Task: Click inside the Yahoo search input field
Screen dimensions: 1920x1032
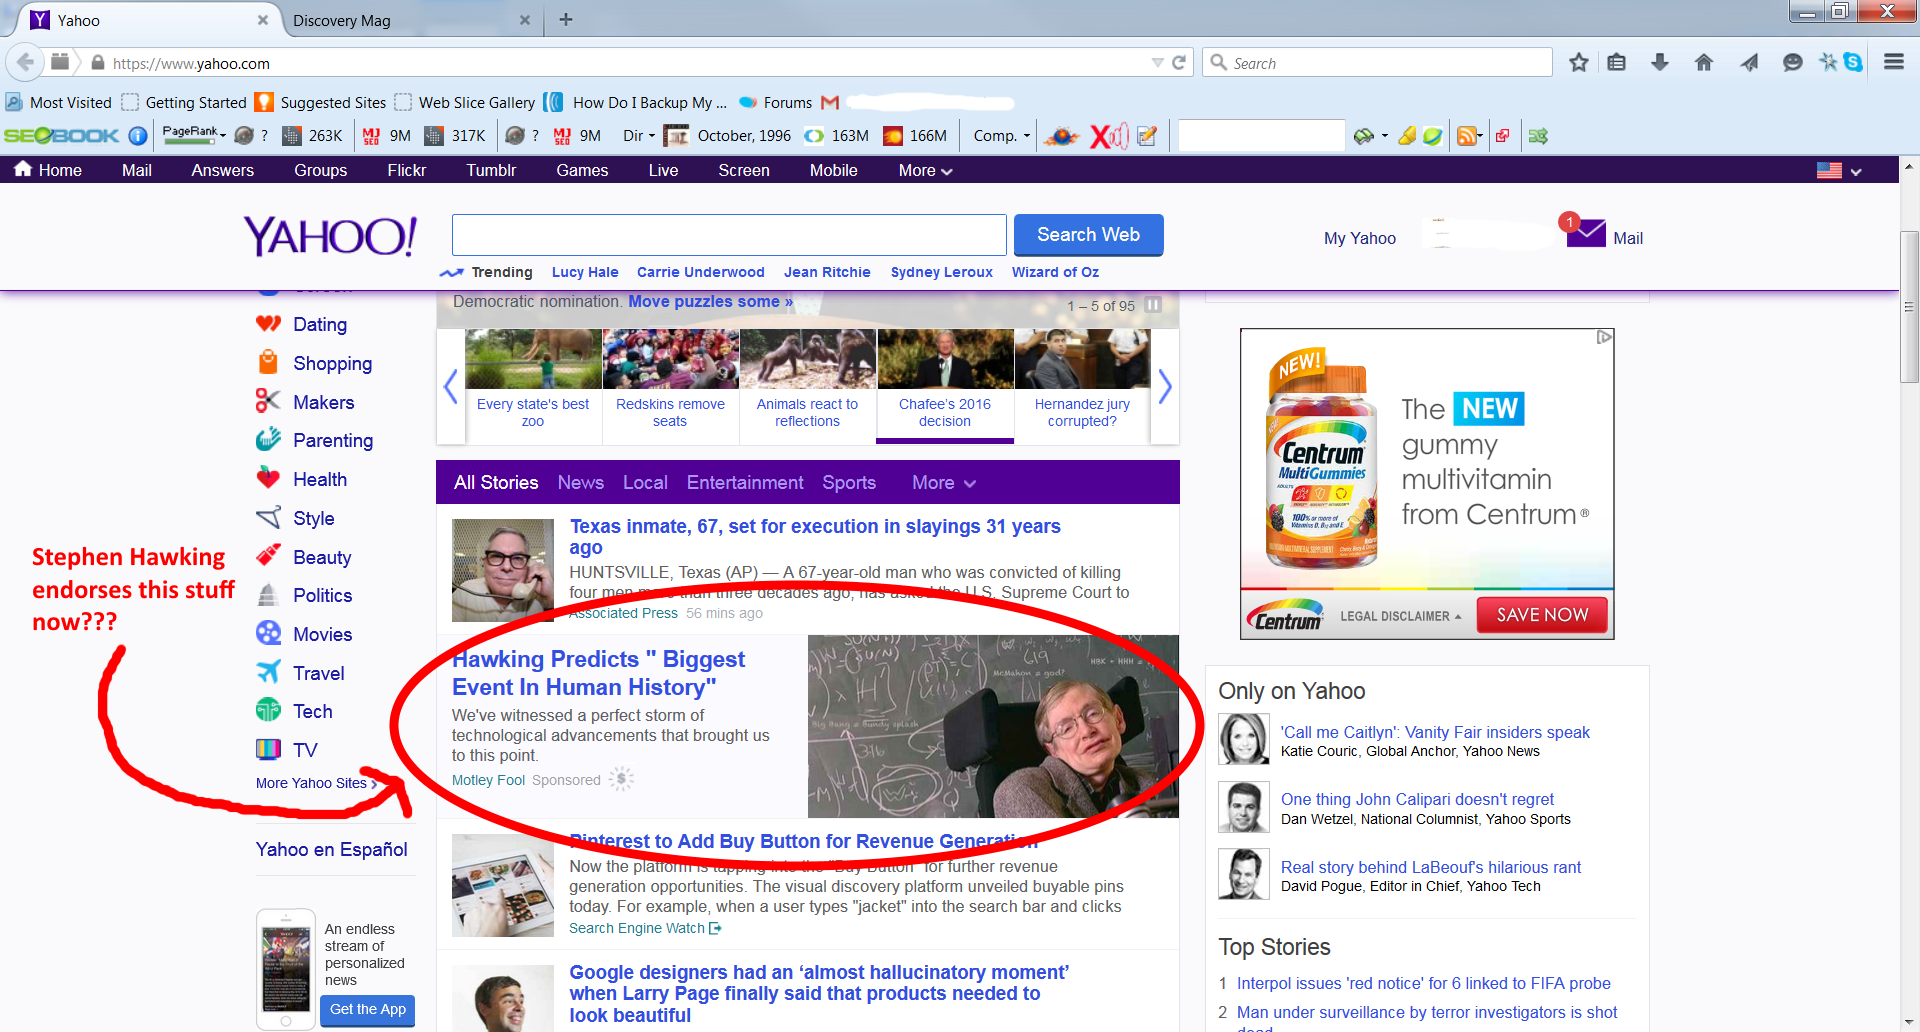Action: tap(729, 235)
